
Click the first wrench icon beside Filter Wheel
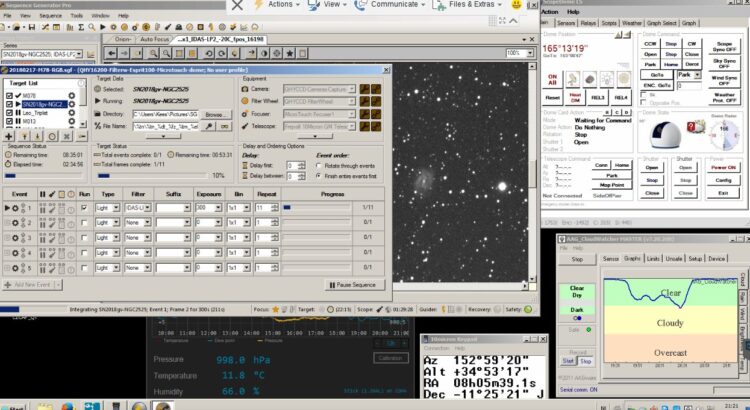(364, 101)
